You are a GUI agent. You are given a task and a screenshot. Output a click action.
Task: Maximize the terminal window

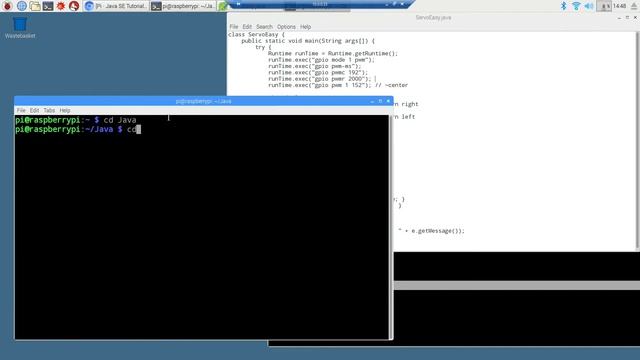click(380, 101)
